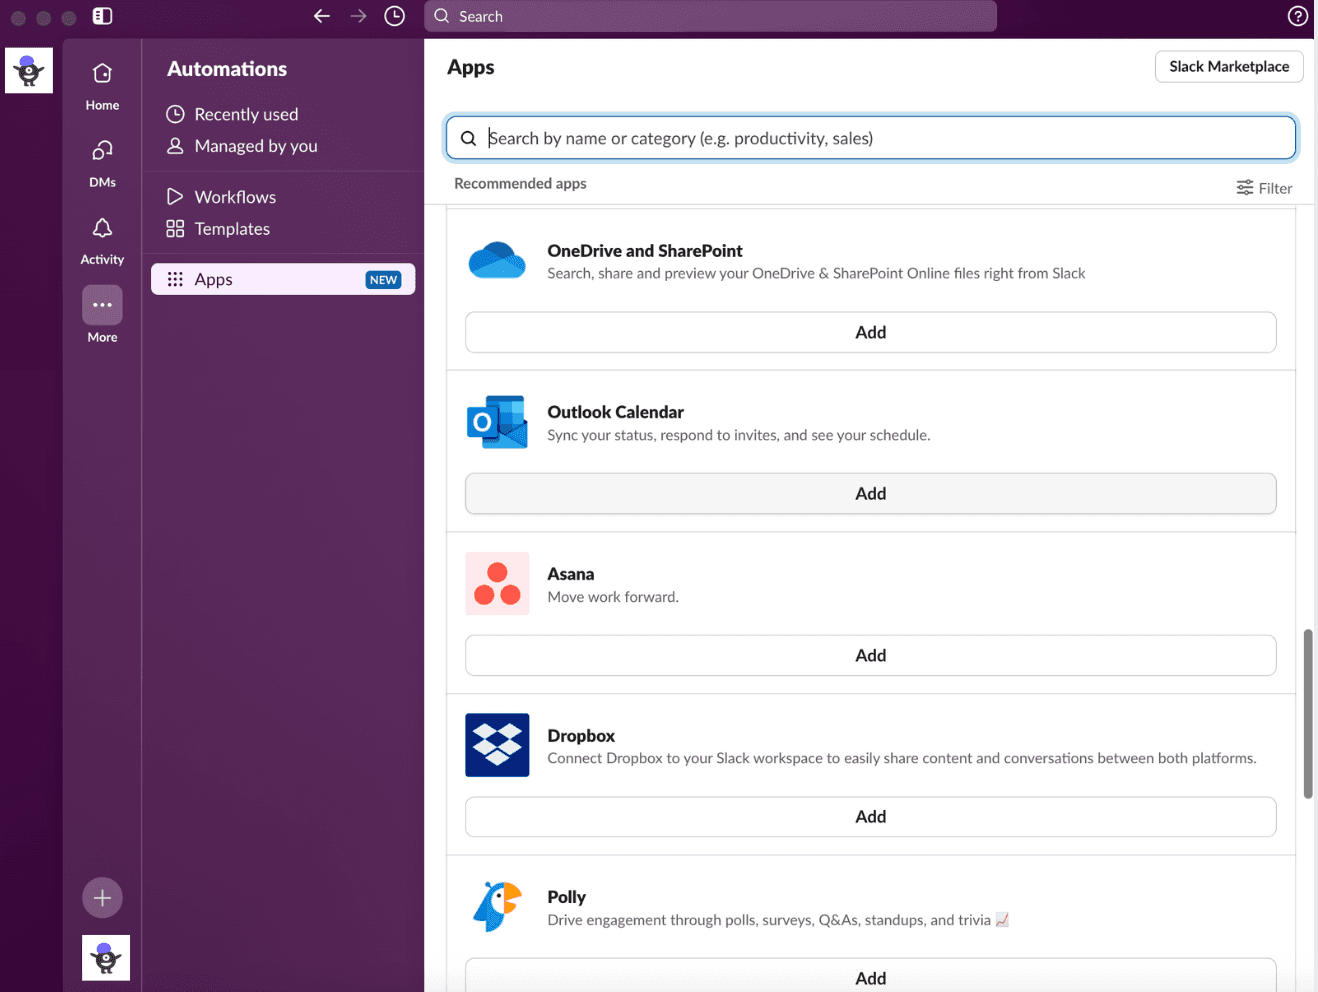Viewport: 1318px width, 992px height.
Task: Click the apps list vertical scrollbar
Action: click(x=1308, y=713)
